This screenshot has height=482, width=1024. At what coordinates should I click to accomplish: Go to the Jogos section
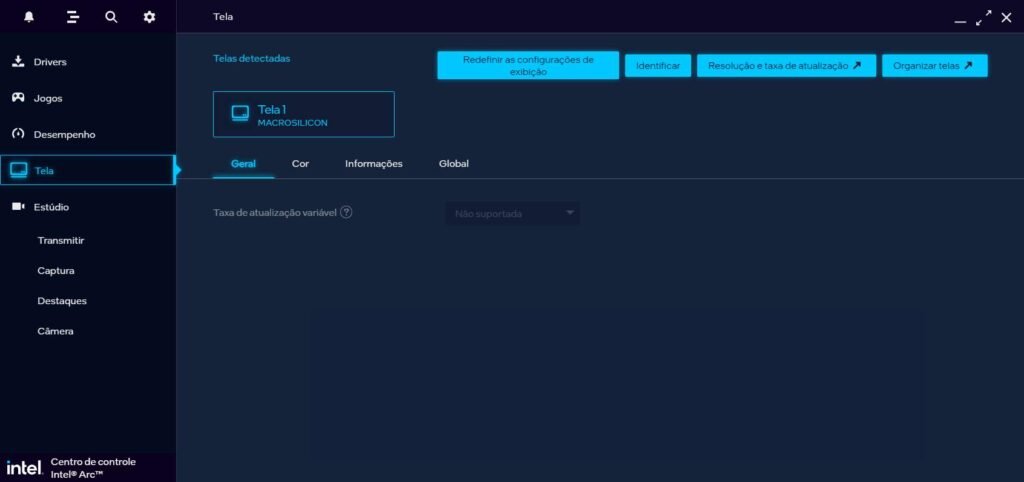tap(48, 98)
